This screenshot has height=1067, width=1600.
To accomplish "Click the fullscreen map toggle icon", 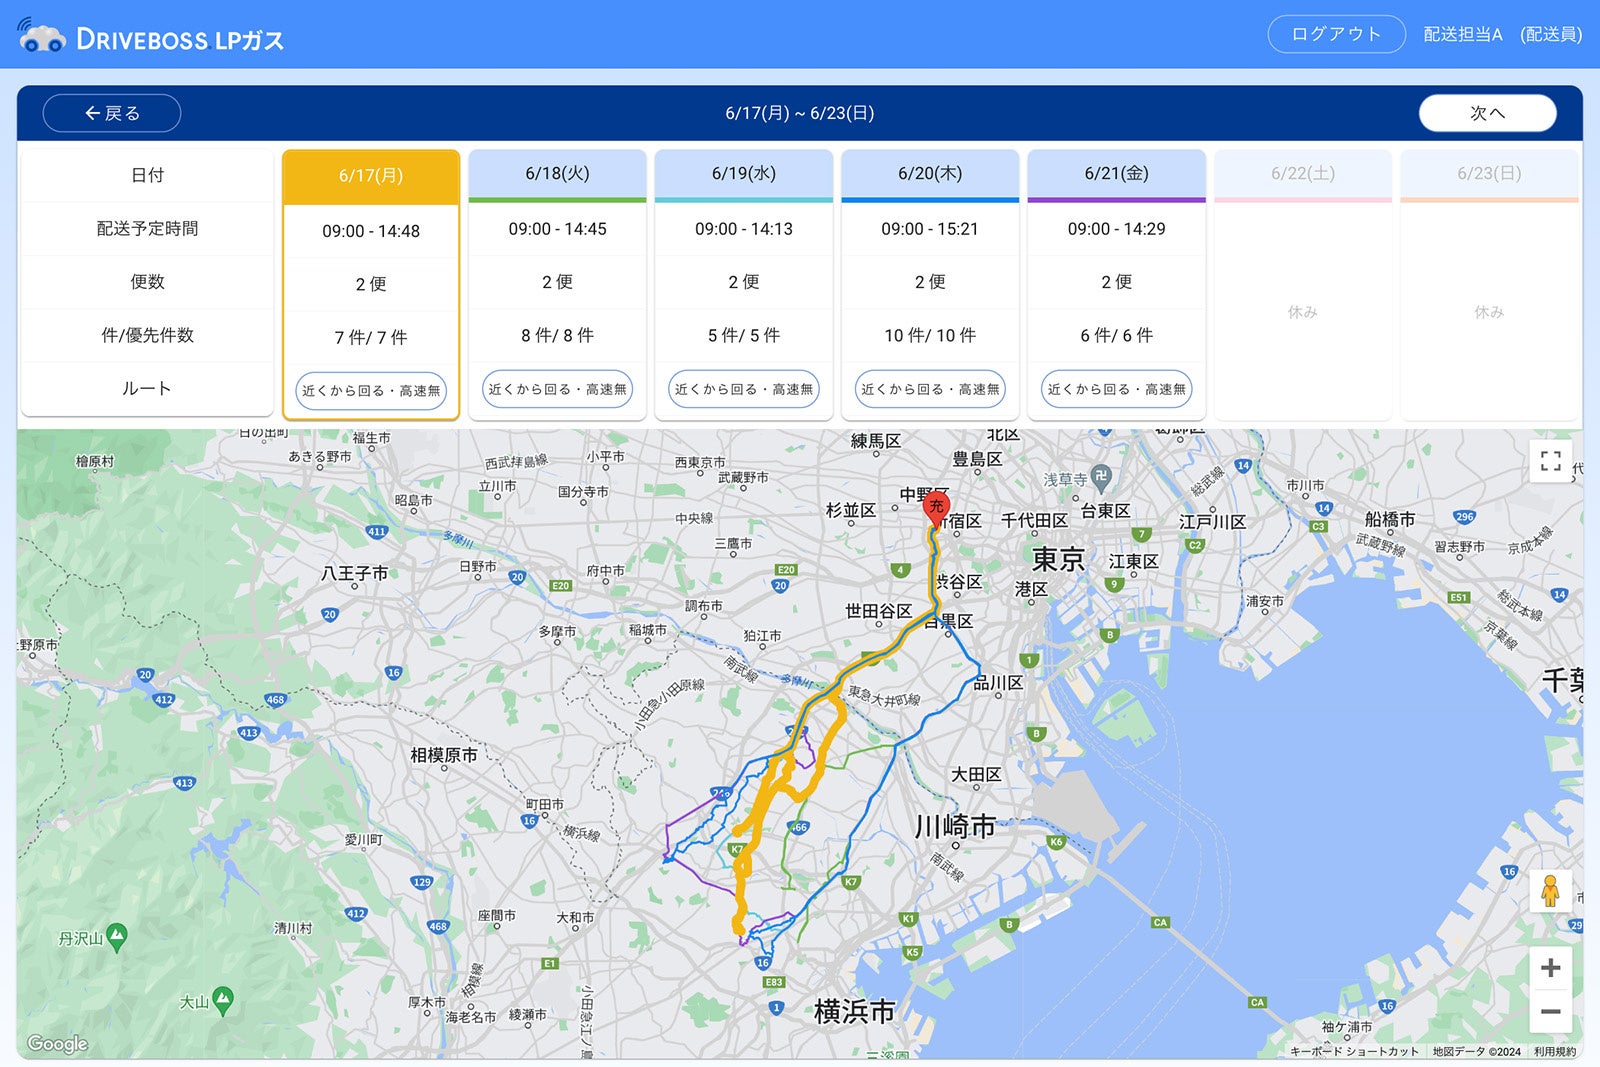I will pyautogui.click(x=1551, y=461).
